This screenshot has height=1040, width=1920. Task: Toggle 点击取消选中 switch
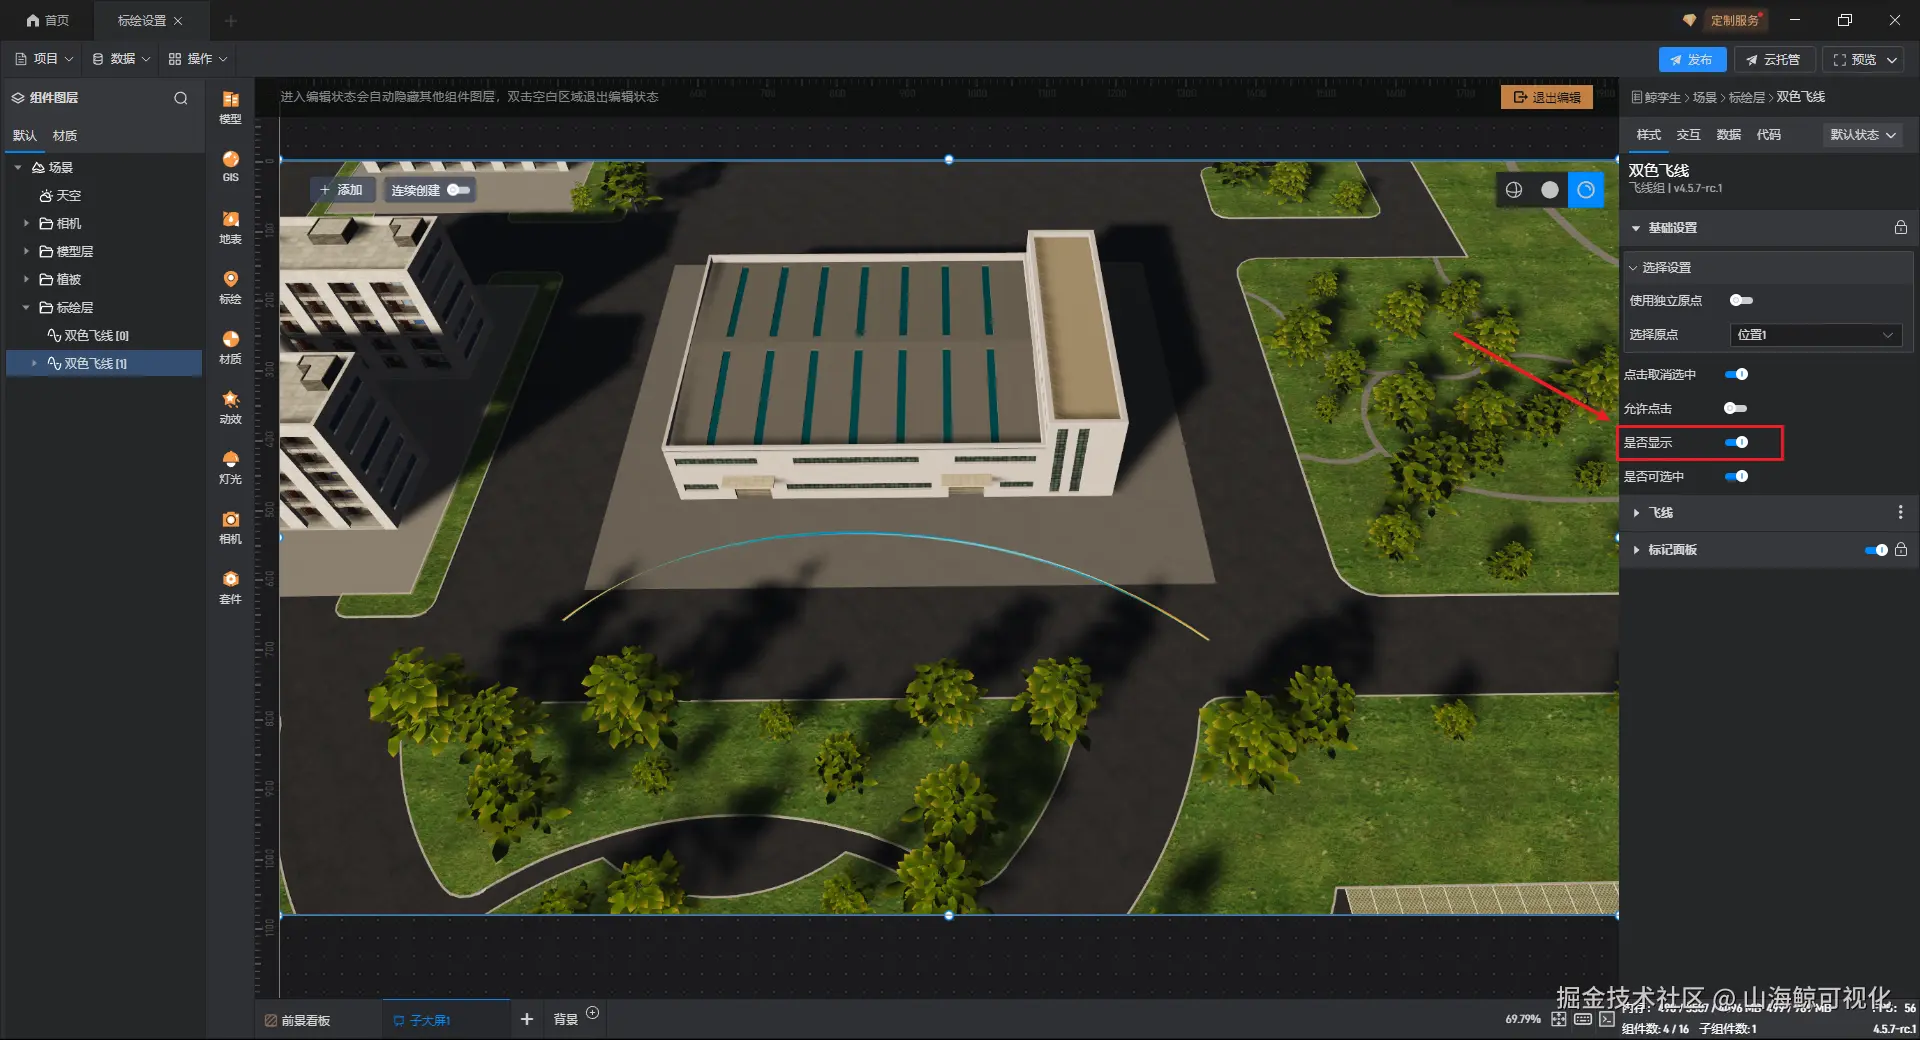pos(1737,374)
